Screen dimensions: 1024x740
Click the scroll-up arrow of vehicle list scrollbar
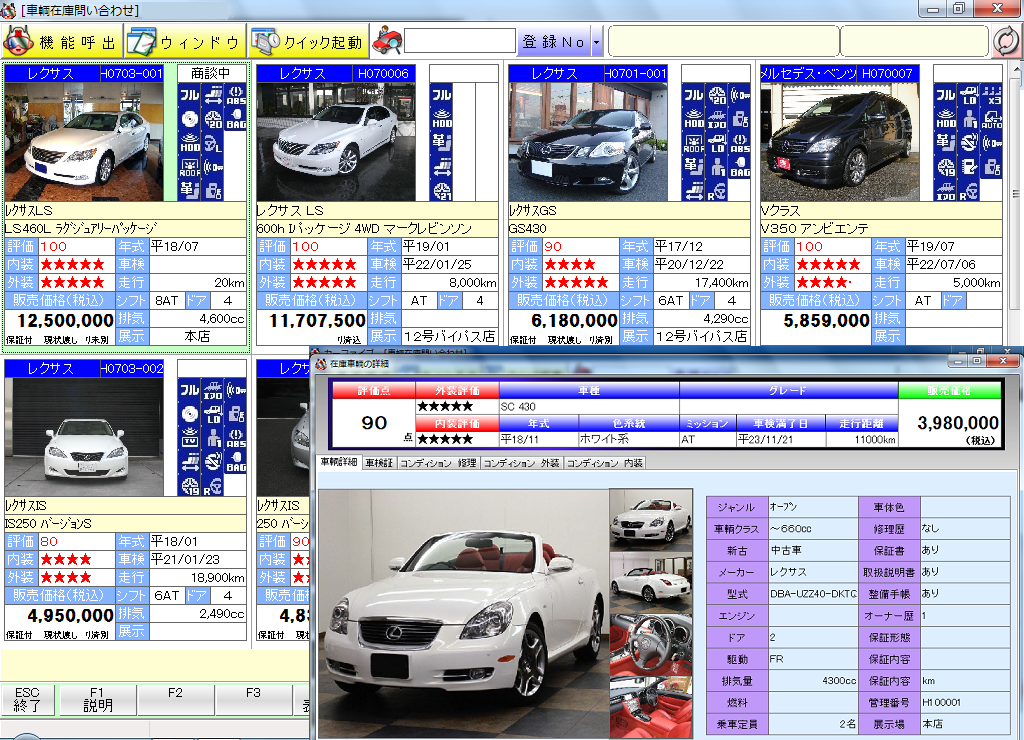tap(1016, 69)
